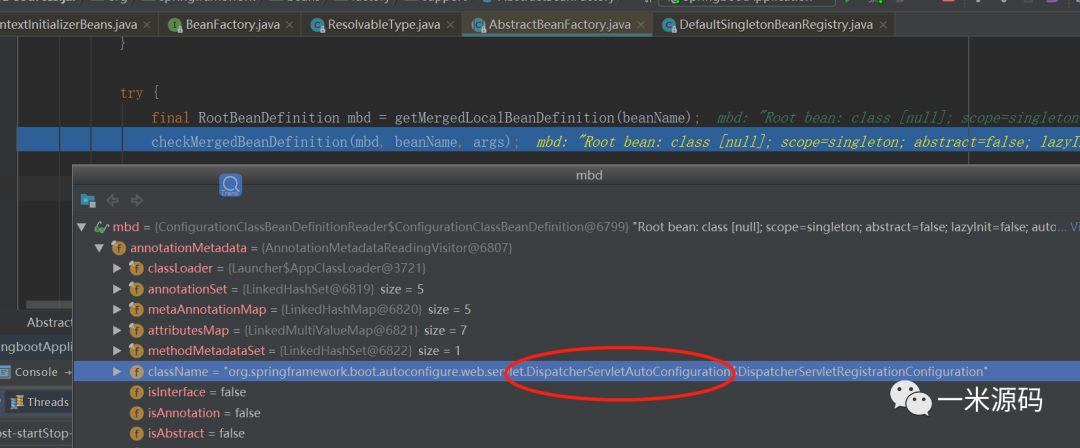Expand the attributesMap node
The height and width of the screenshot is (448, 1080).
click(118, 330)
